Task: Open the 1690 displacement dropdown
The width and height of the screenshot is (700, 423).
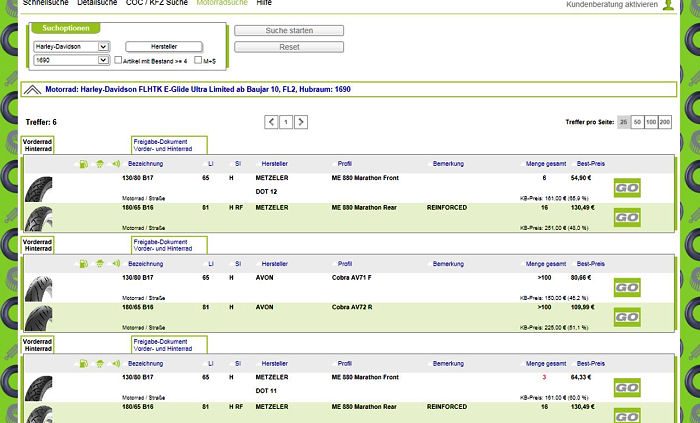Action: (x=72, y=60)
